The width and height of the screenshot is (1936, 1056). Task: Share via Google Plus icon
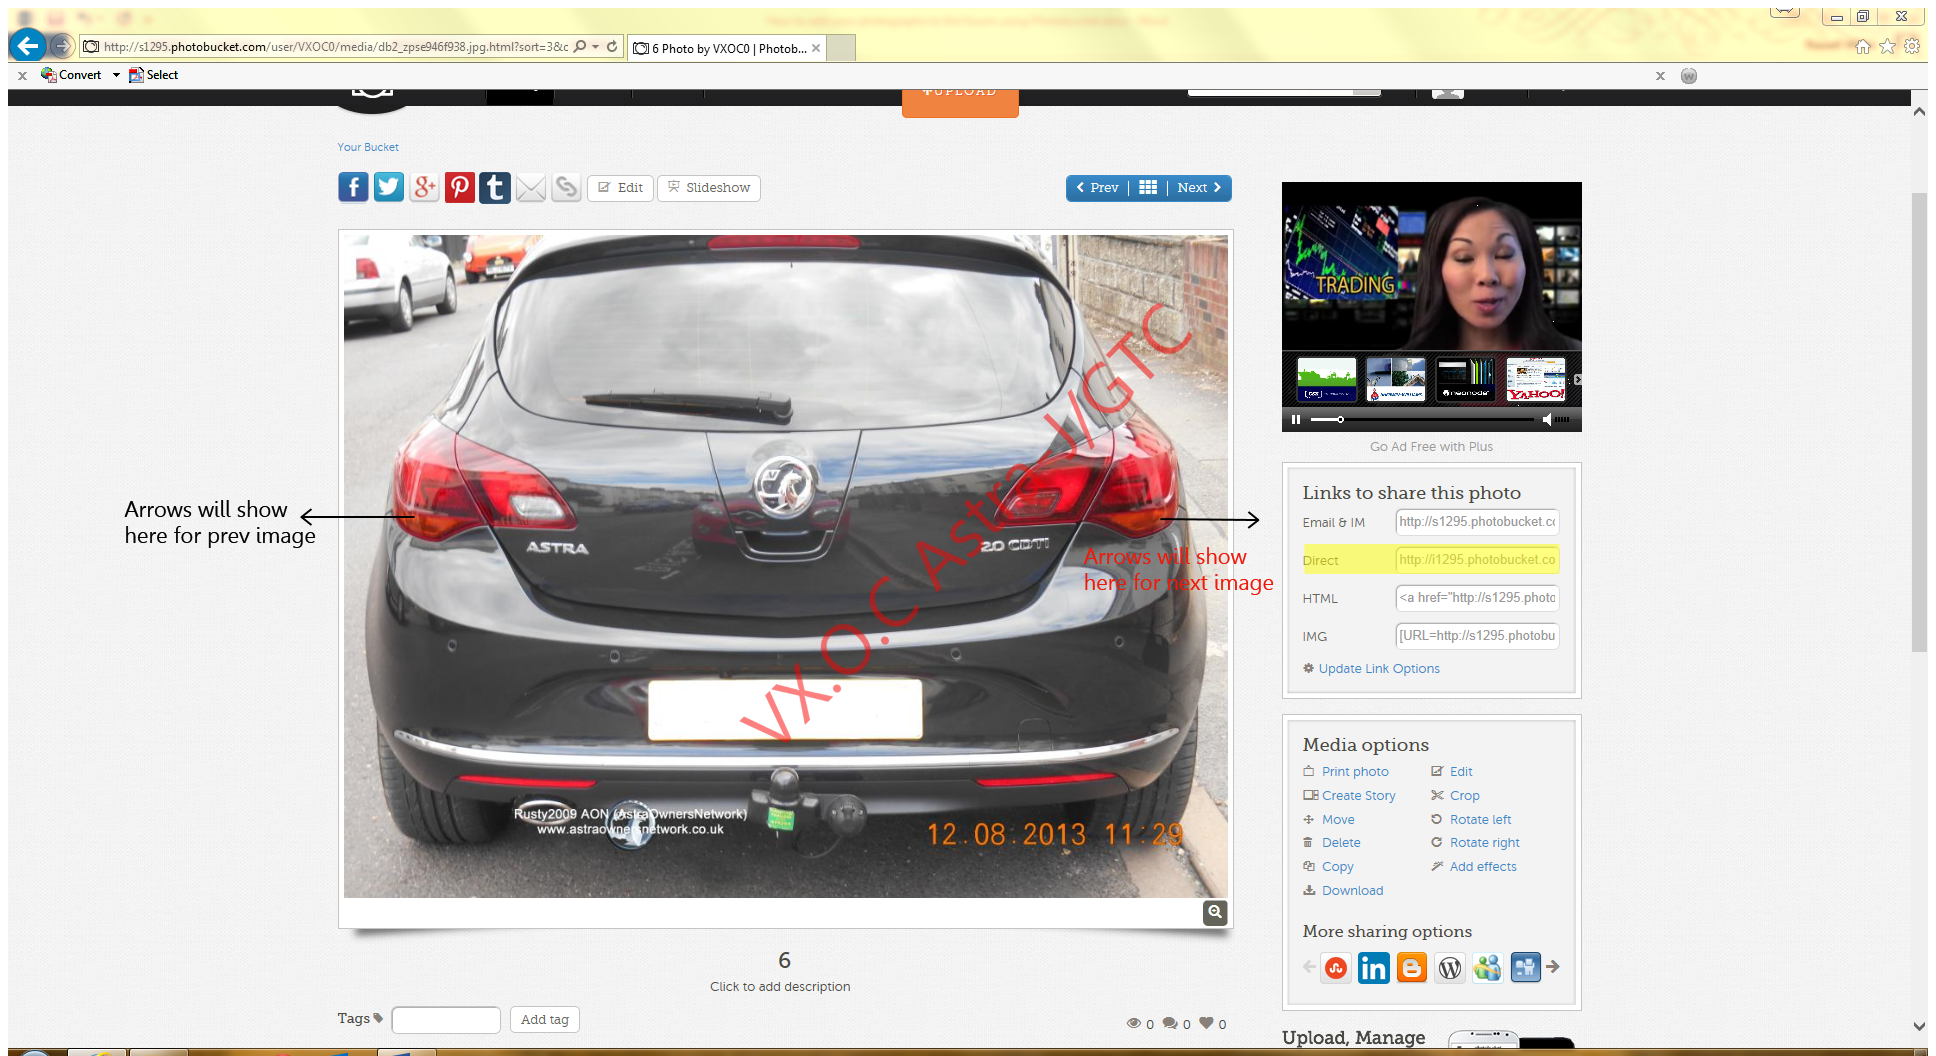424,187
